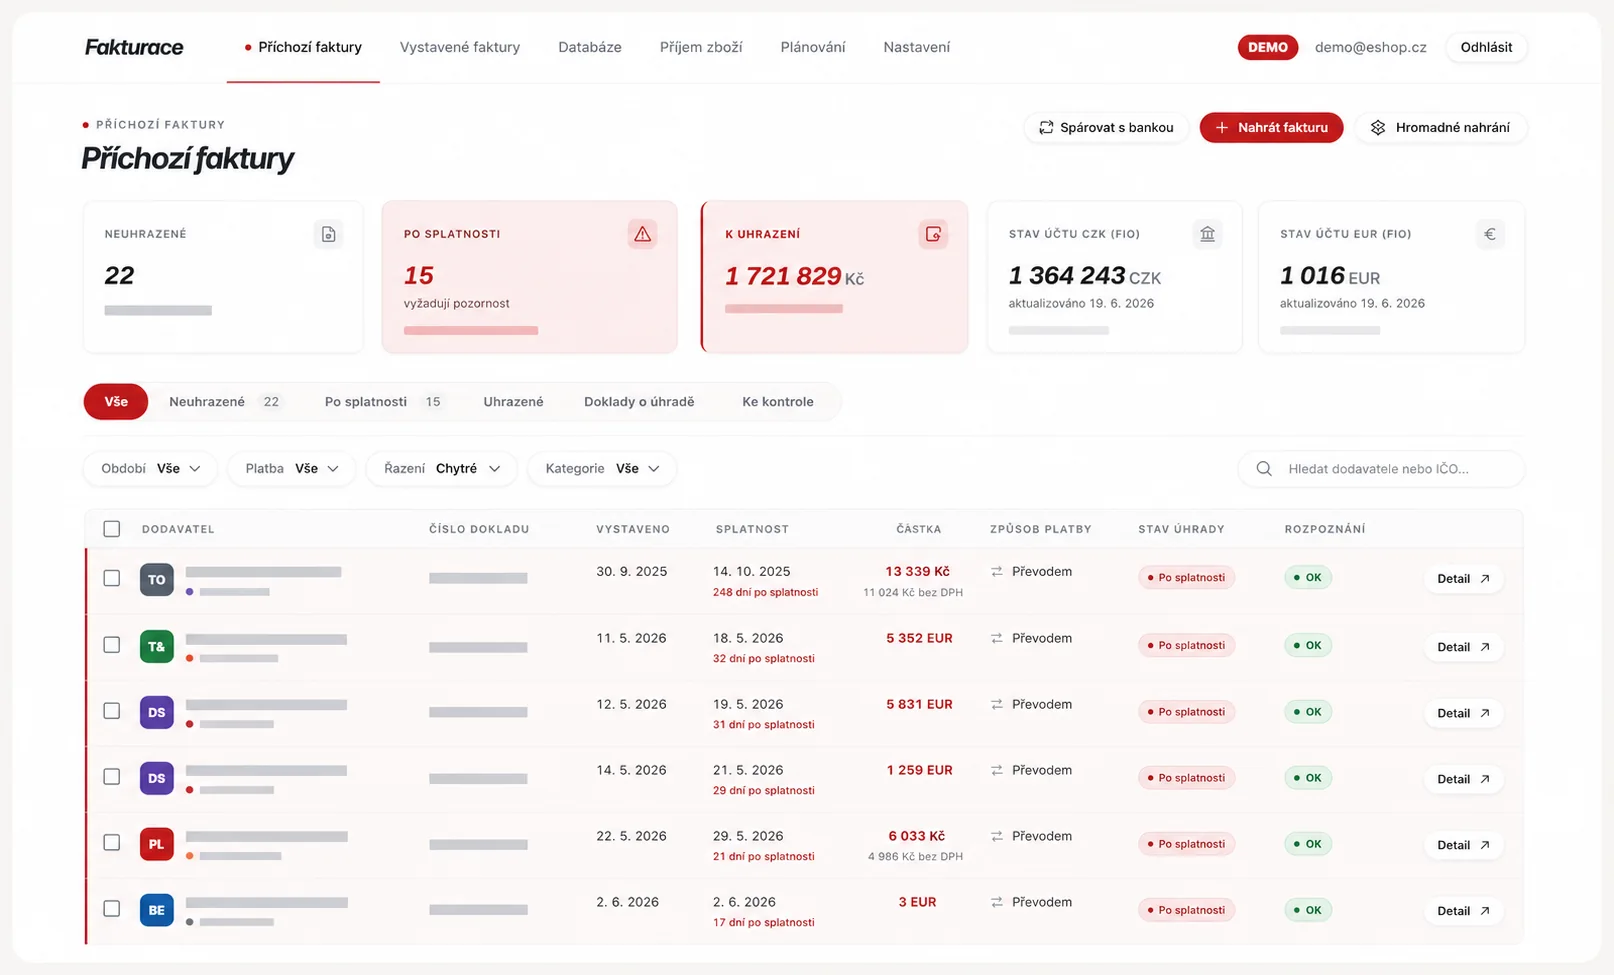
Task: Click Po splatnosti status badge in 3 EUR row
Action: [1186, 910]
